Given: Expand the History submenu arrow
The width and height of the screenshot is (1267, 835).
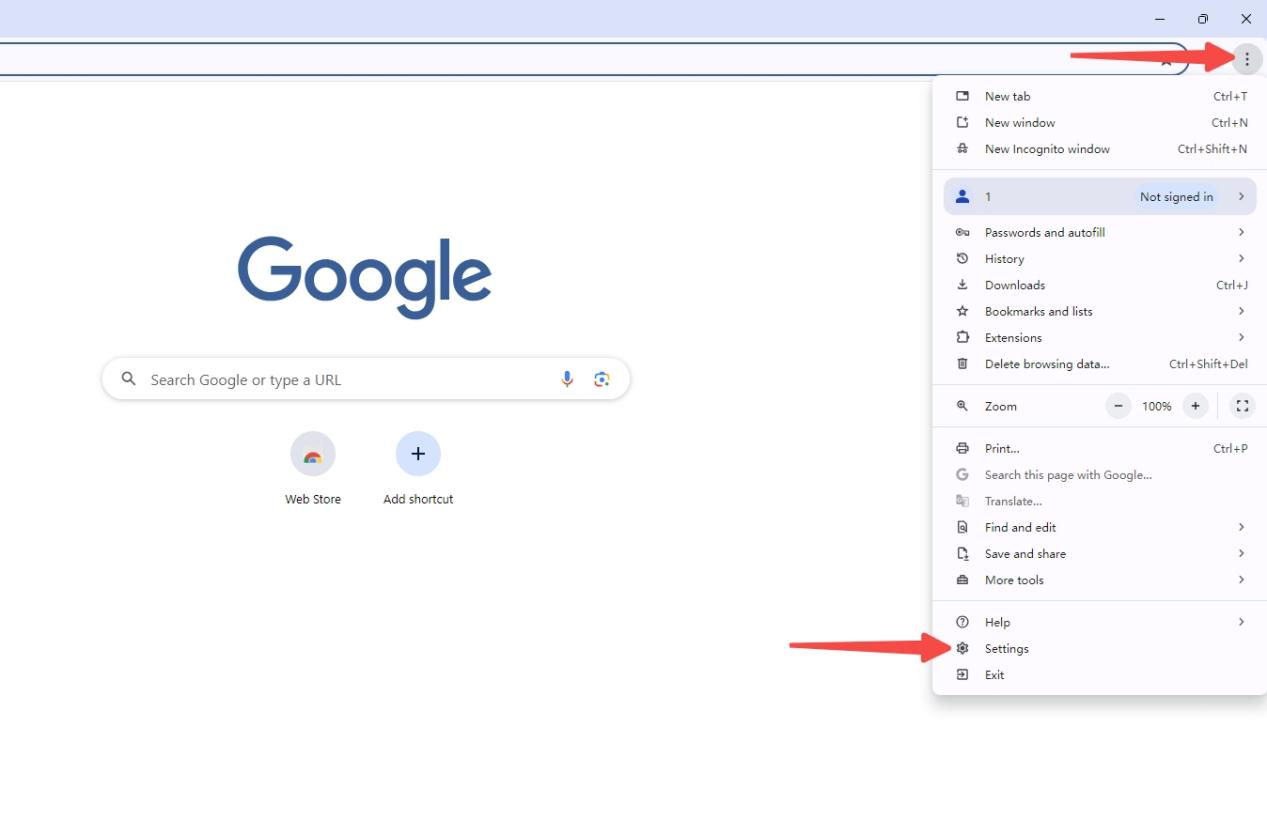Looking at the screenshot, I should pyautogui.click(x=1241, y=258).
